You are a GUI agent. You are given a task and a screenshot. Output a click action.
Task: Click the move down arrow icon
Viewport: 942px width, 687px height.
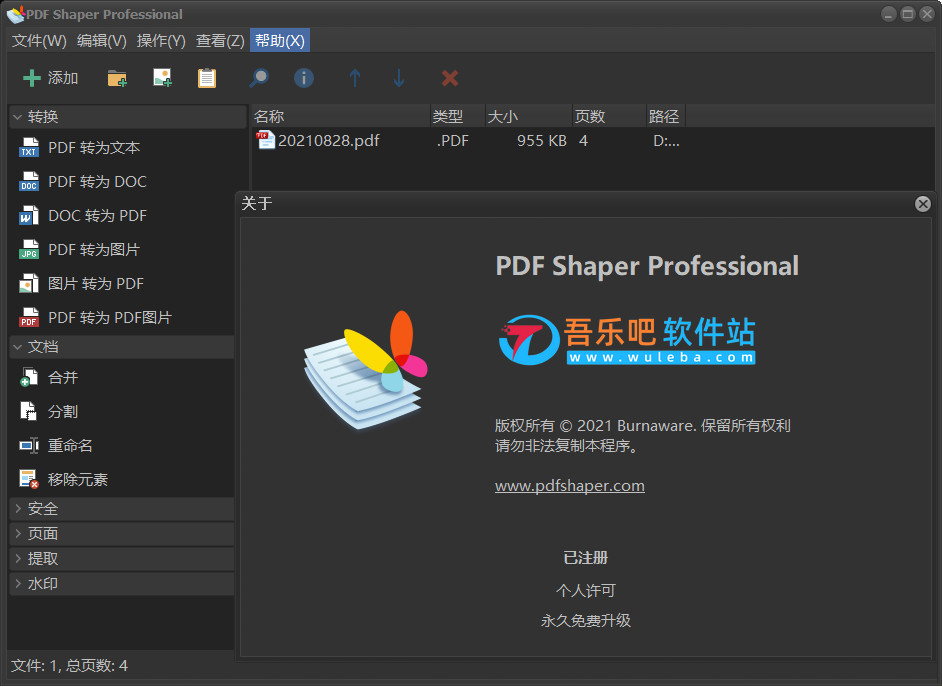399,78
